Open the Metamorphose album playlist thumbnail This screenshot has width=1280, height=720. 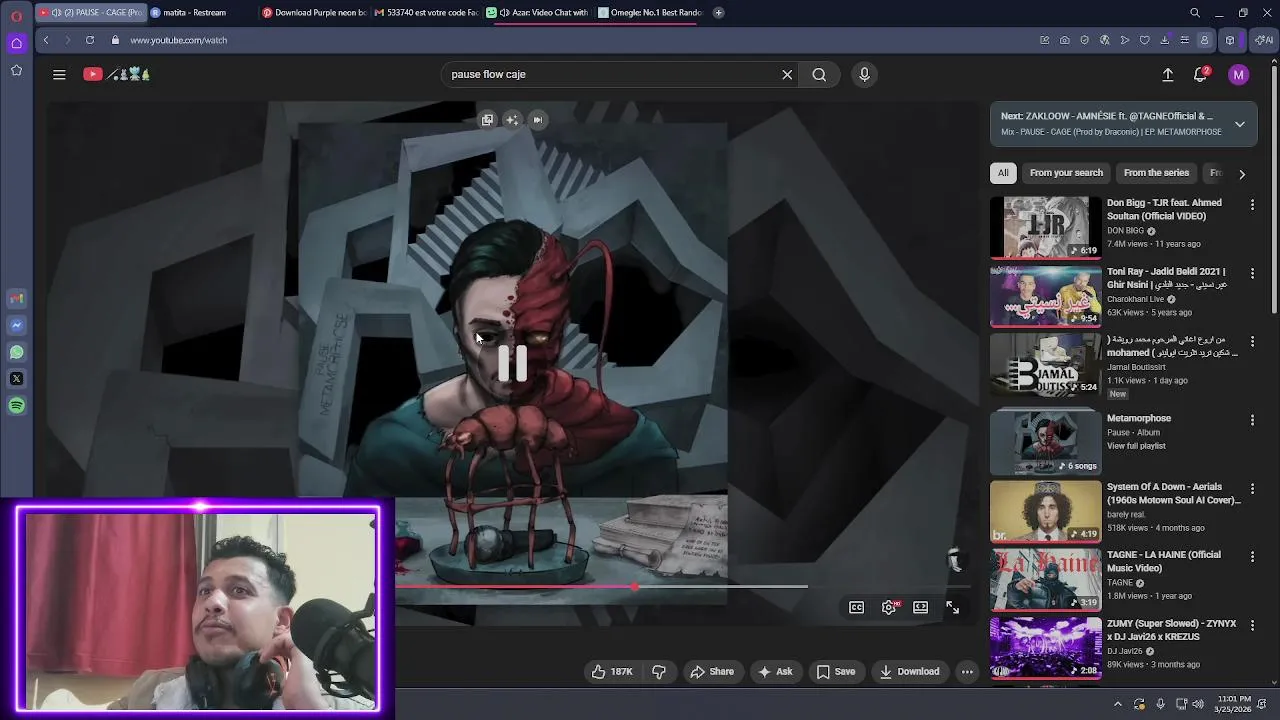click(x=1045, y=442)
